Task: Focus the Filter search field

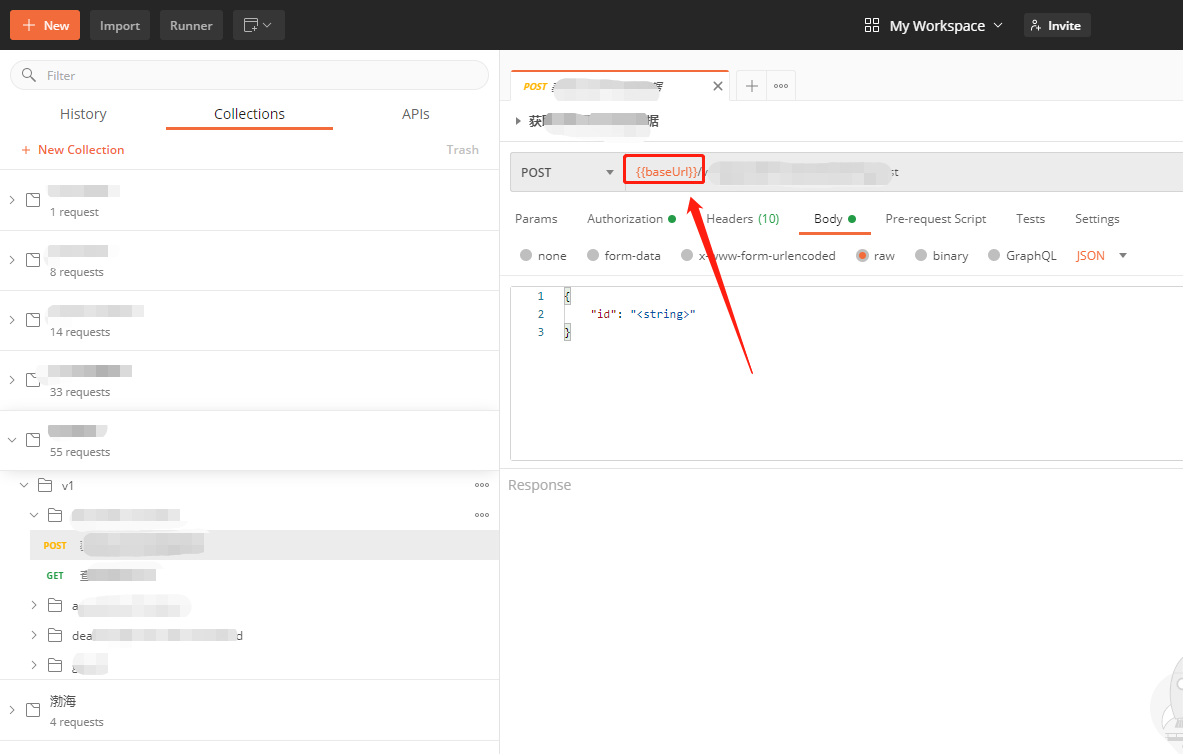Action: point(249,75)
